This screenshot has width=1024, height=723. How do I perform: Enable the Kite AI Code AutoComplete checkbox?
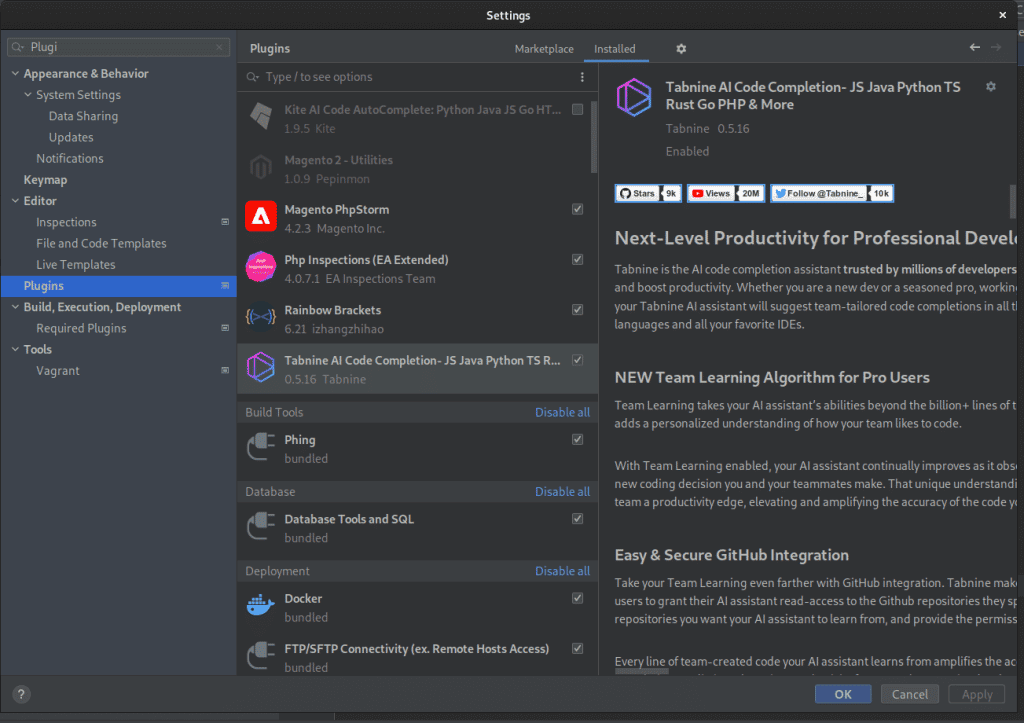tap(577, 109)
